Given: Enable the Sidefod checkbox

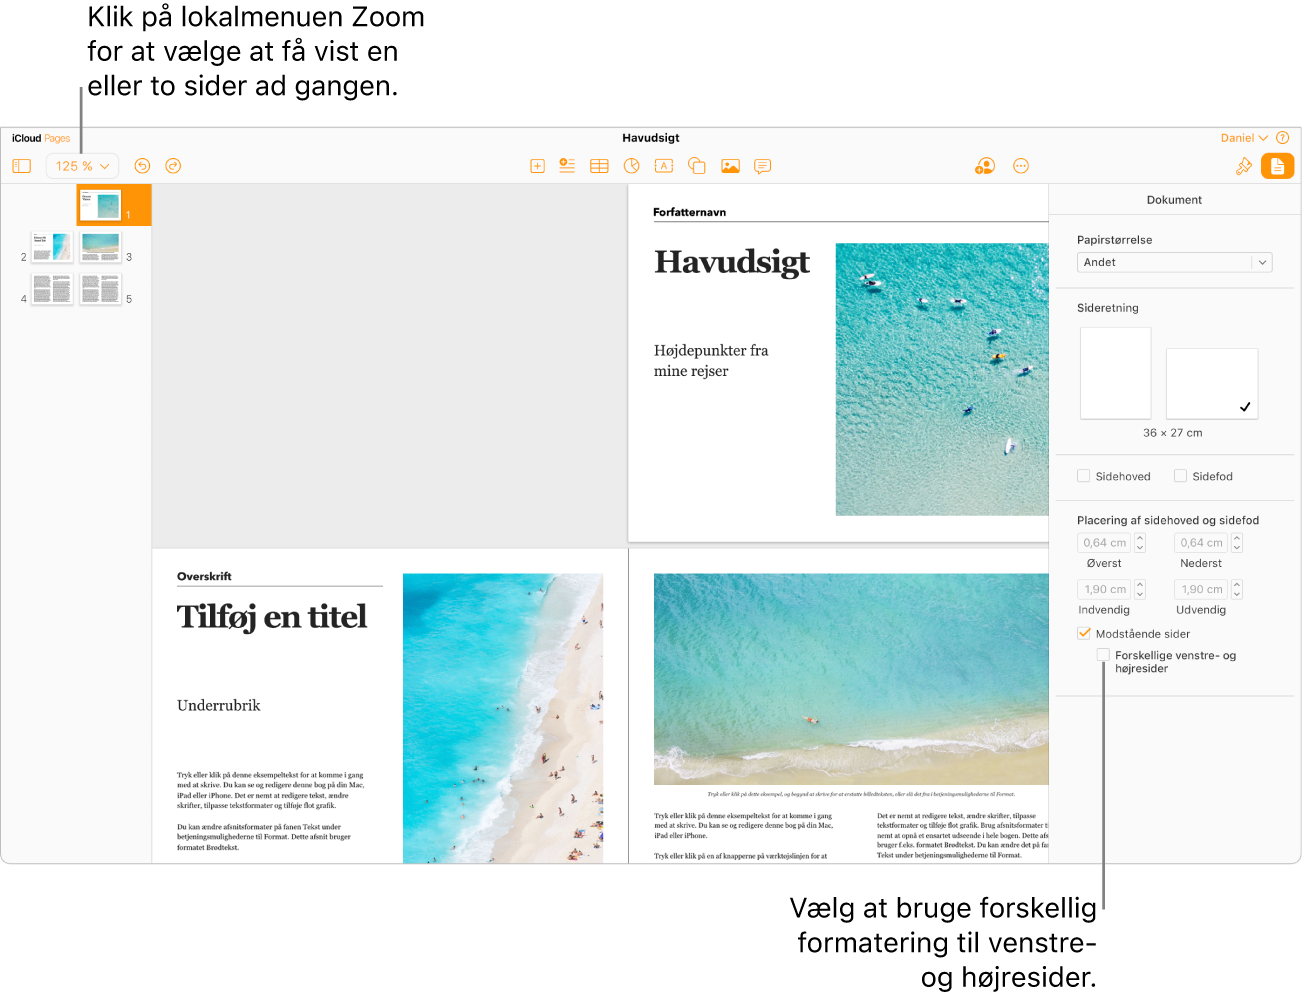Looking at the screenshot, I should (1180, 476).
